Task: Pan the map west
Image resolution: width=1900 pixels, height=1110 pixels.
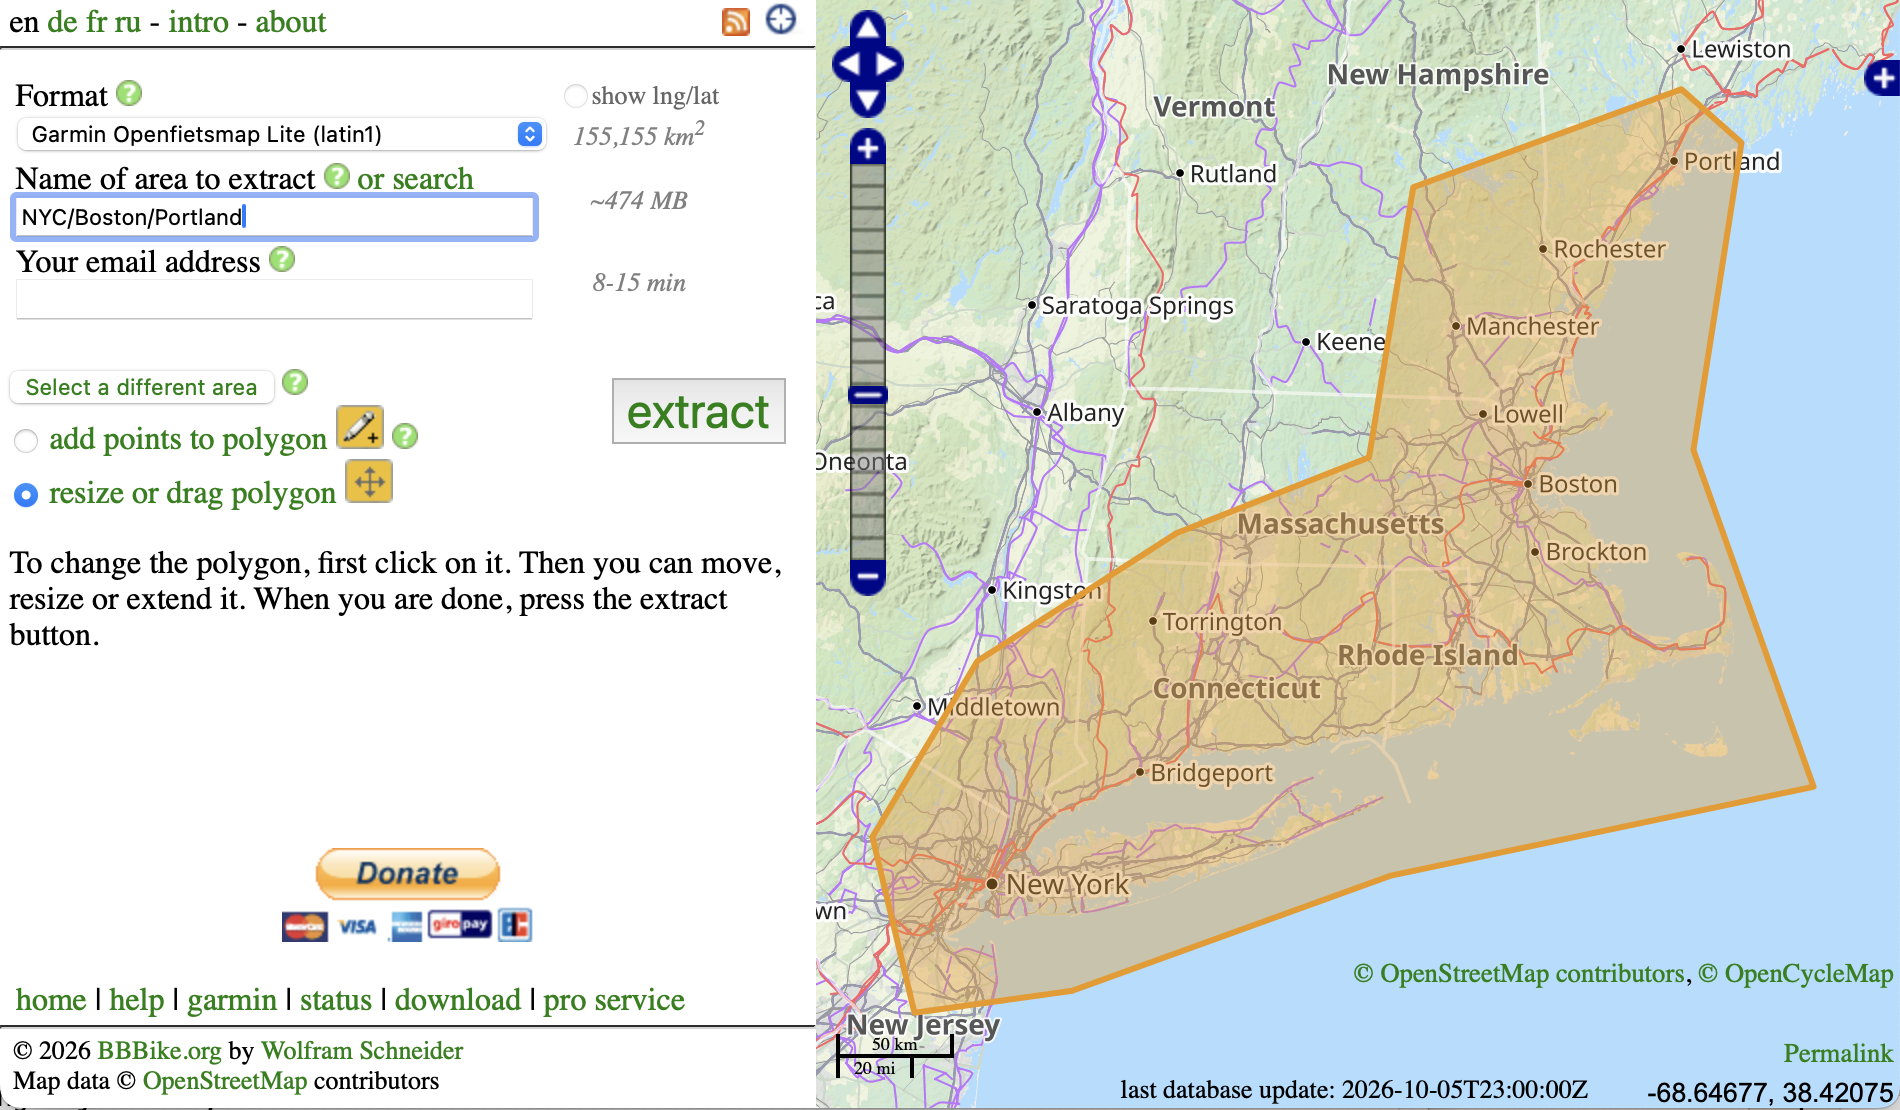Action: (848, 64)
